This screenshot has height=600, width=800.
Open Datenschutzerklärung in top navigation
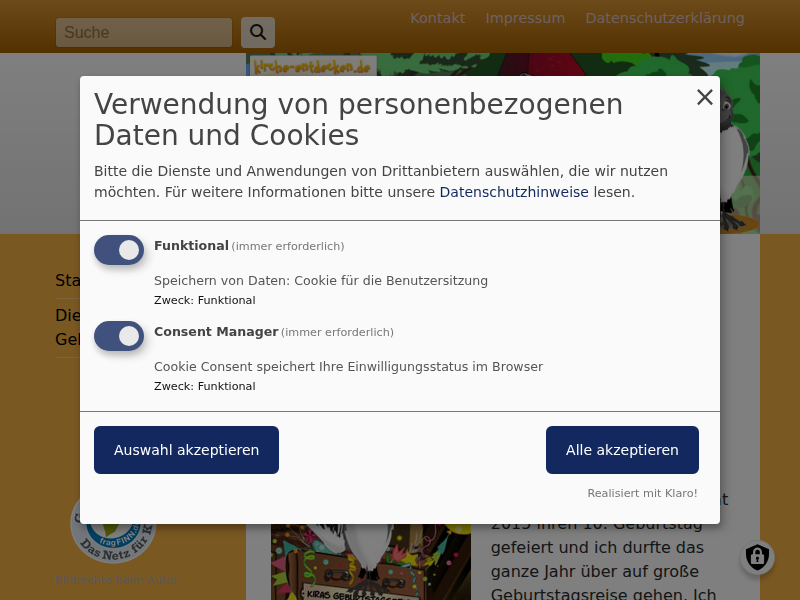[664, 18]
